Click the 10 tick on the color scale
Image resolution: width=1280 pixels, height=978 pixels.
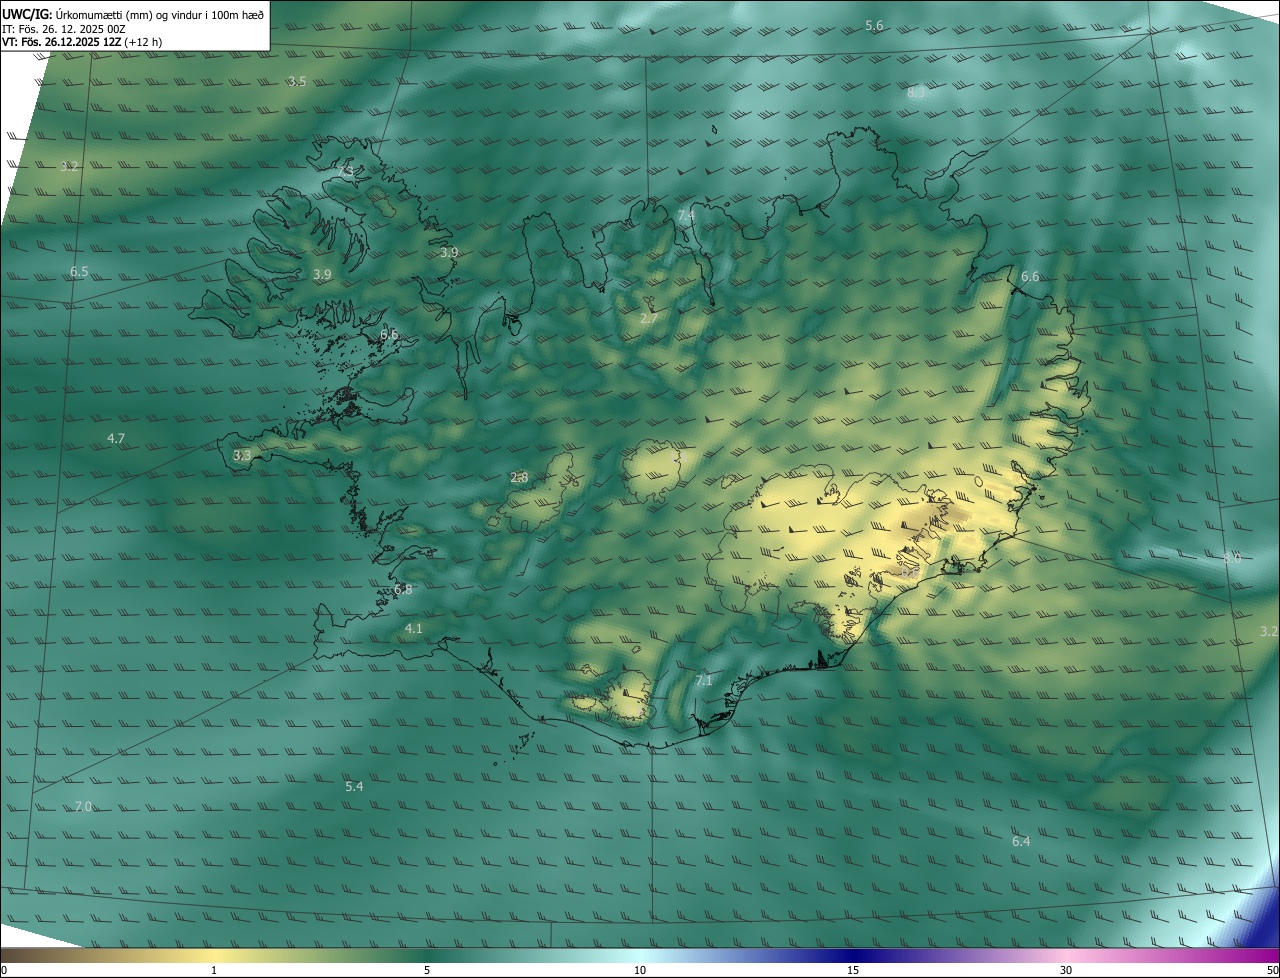click(640, 970)
